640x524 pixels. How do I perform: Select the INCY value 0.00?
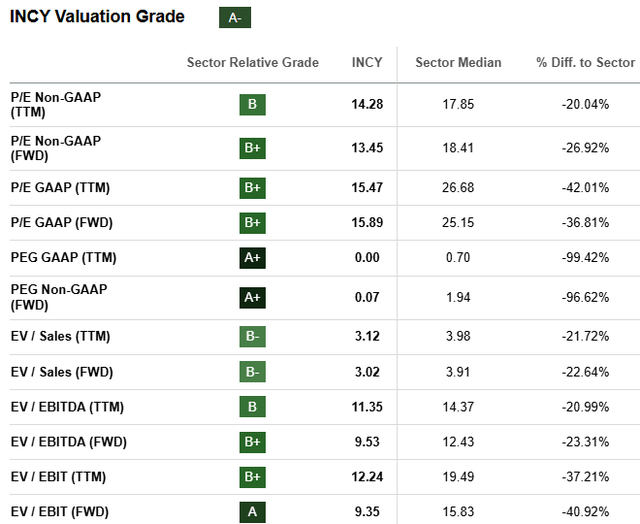point(367,258)
